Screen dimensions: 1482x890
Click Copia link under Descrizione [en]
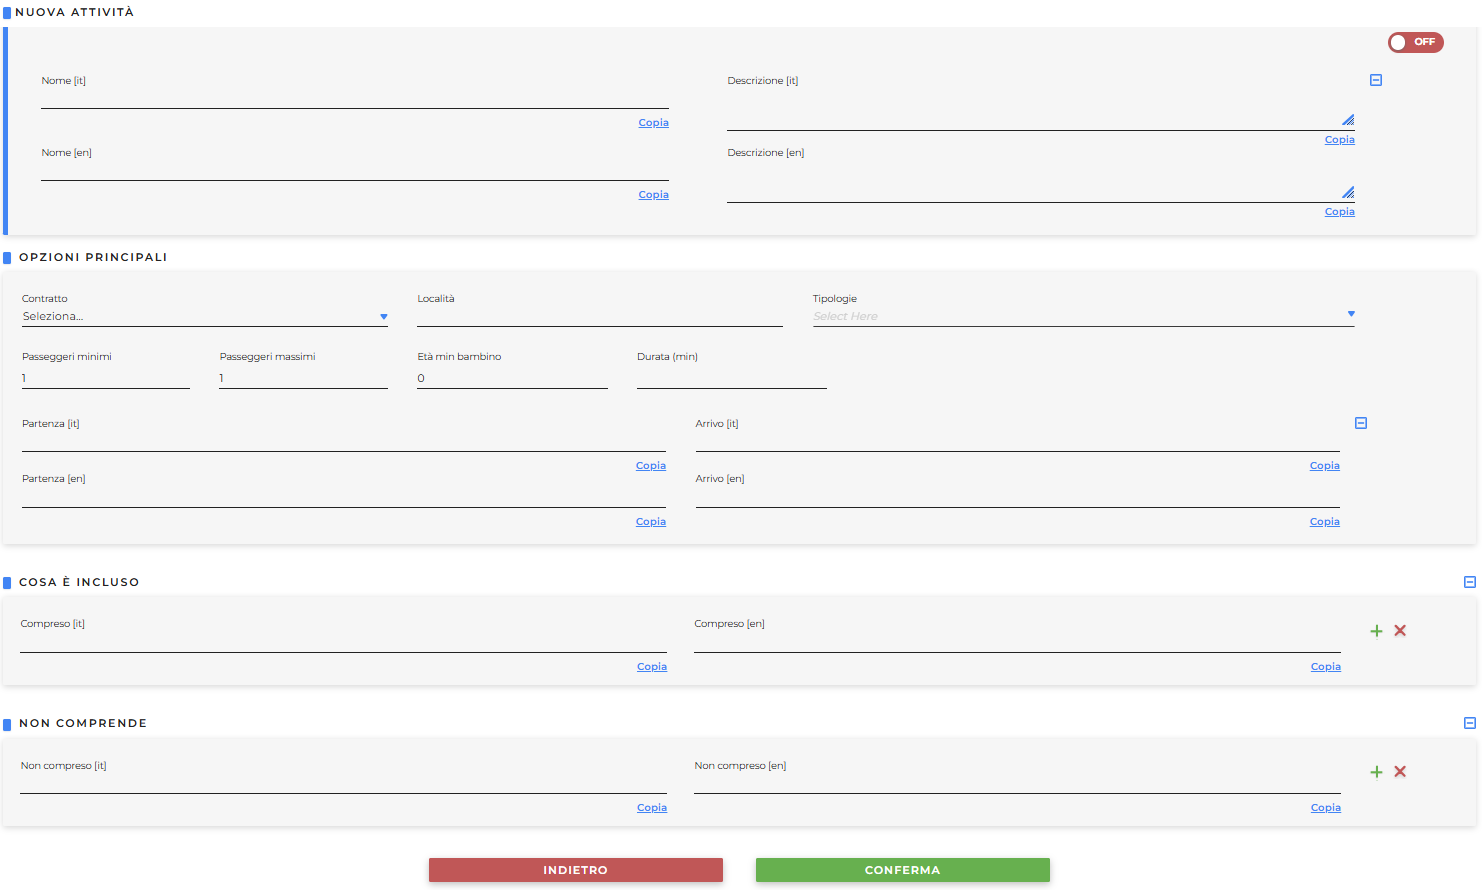coord(1339,212)
